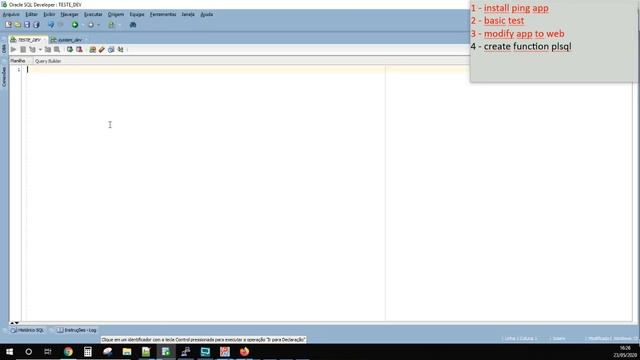Open Task View on the taskbar
This screenshot has height=360, width=640.
(48, 351)
